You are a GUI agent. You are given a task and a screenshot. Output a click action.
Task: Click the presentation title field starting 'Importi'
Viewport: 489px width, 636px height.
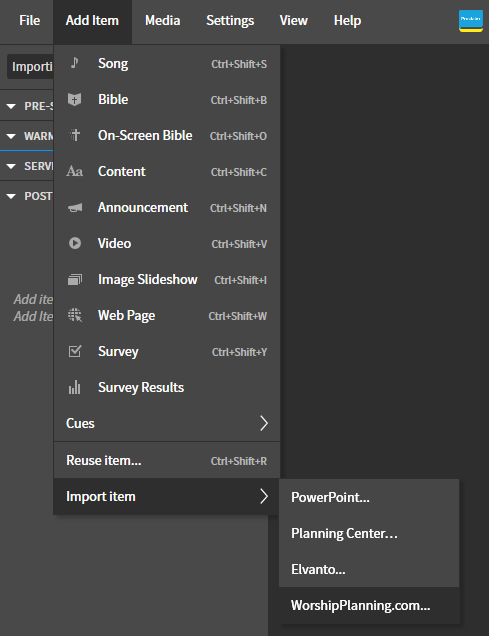pos(30,67)
